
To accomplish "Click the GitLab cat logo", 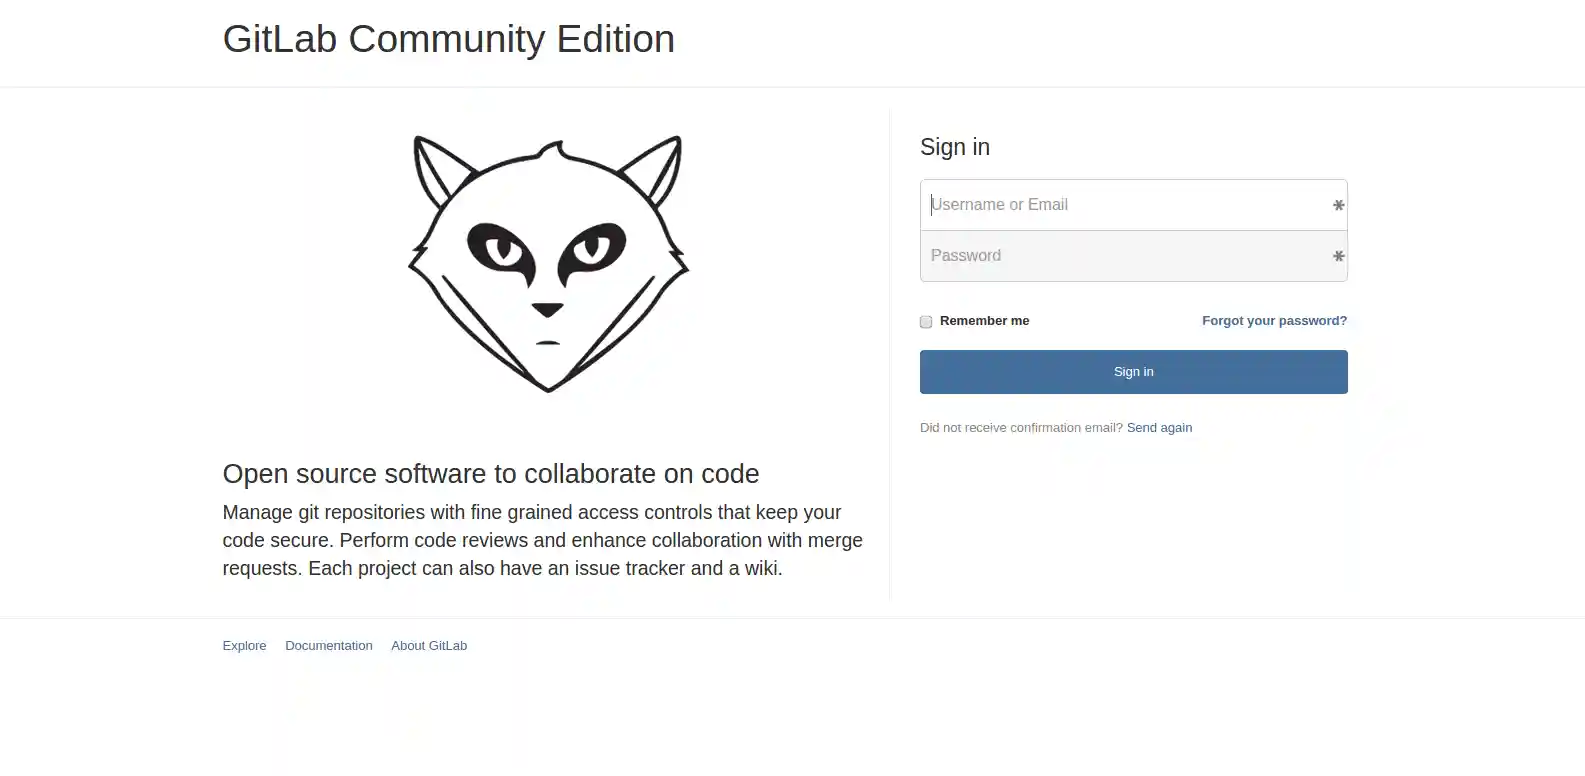I will 548,262.
